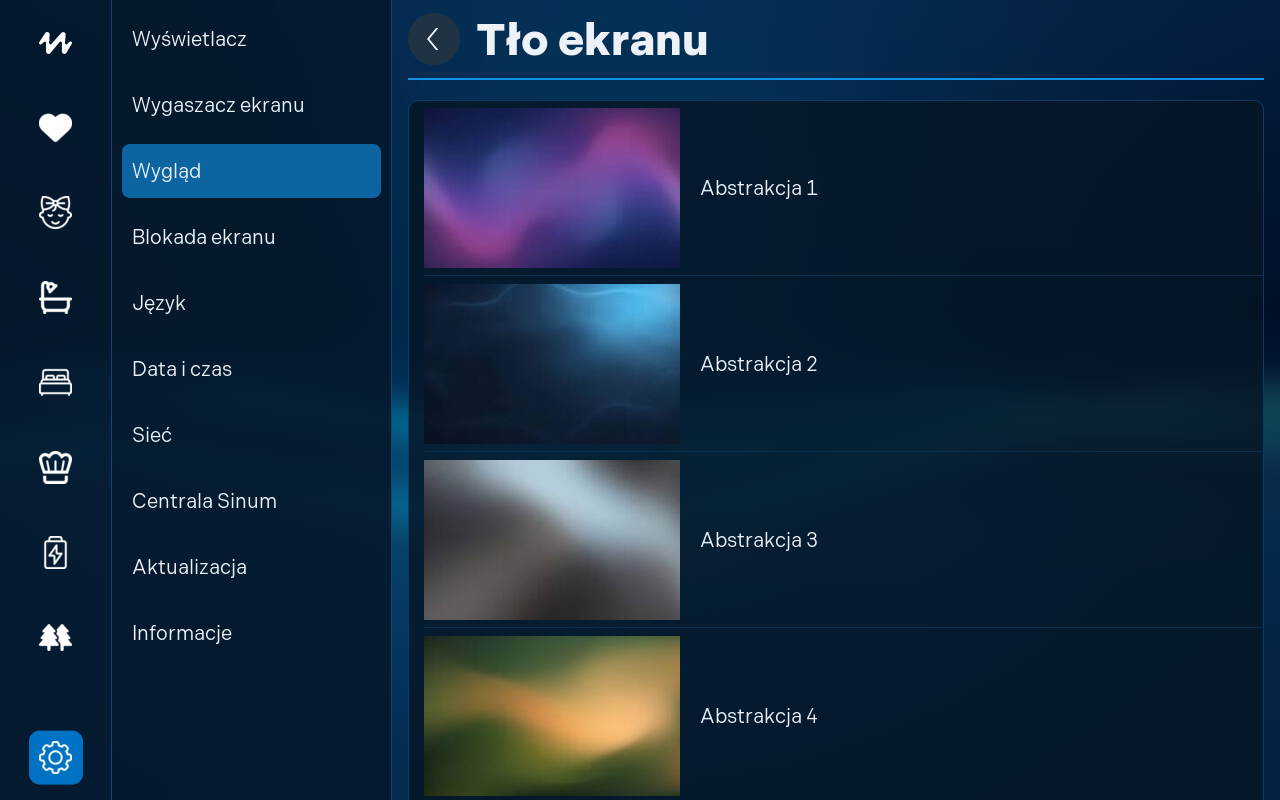Click the Abstrakcja 1 label

point(759,188)
